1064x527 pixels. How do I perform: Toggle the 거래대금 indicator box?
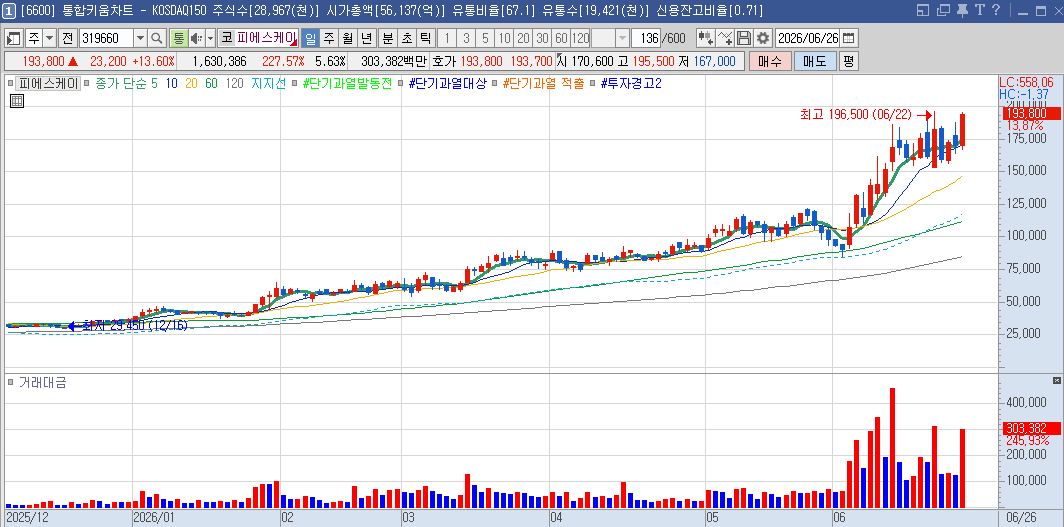(x=11, y=383)
